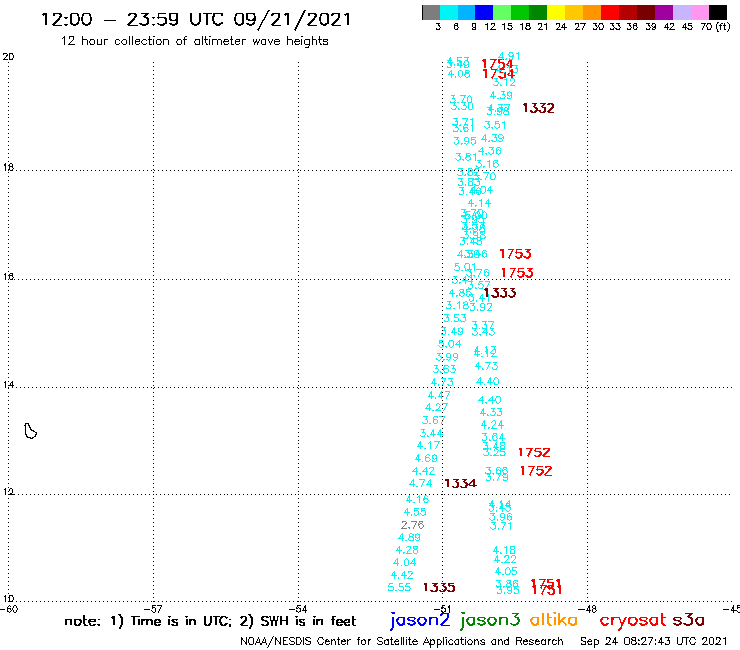The height and width of the screenshot is (650, 740).
Task: Click the green 'jason3' legend label
Action: (490, 620)
